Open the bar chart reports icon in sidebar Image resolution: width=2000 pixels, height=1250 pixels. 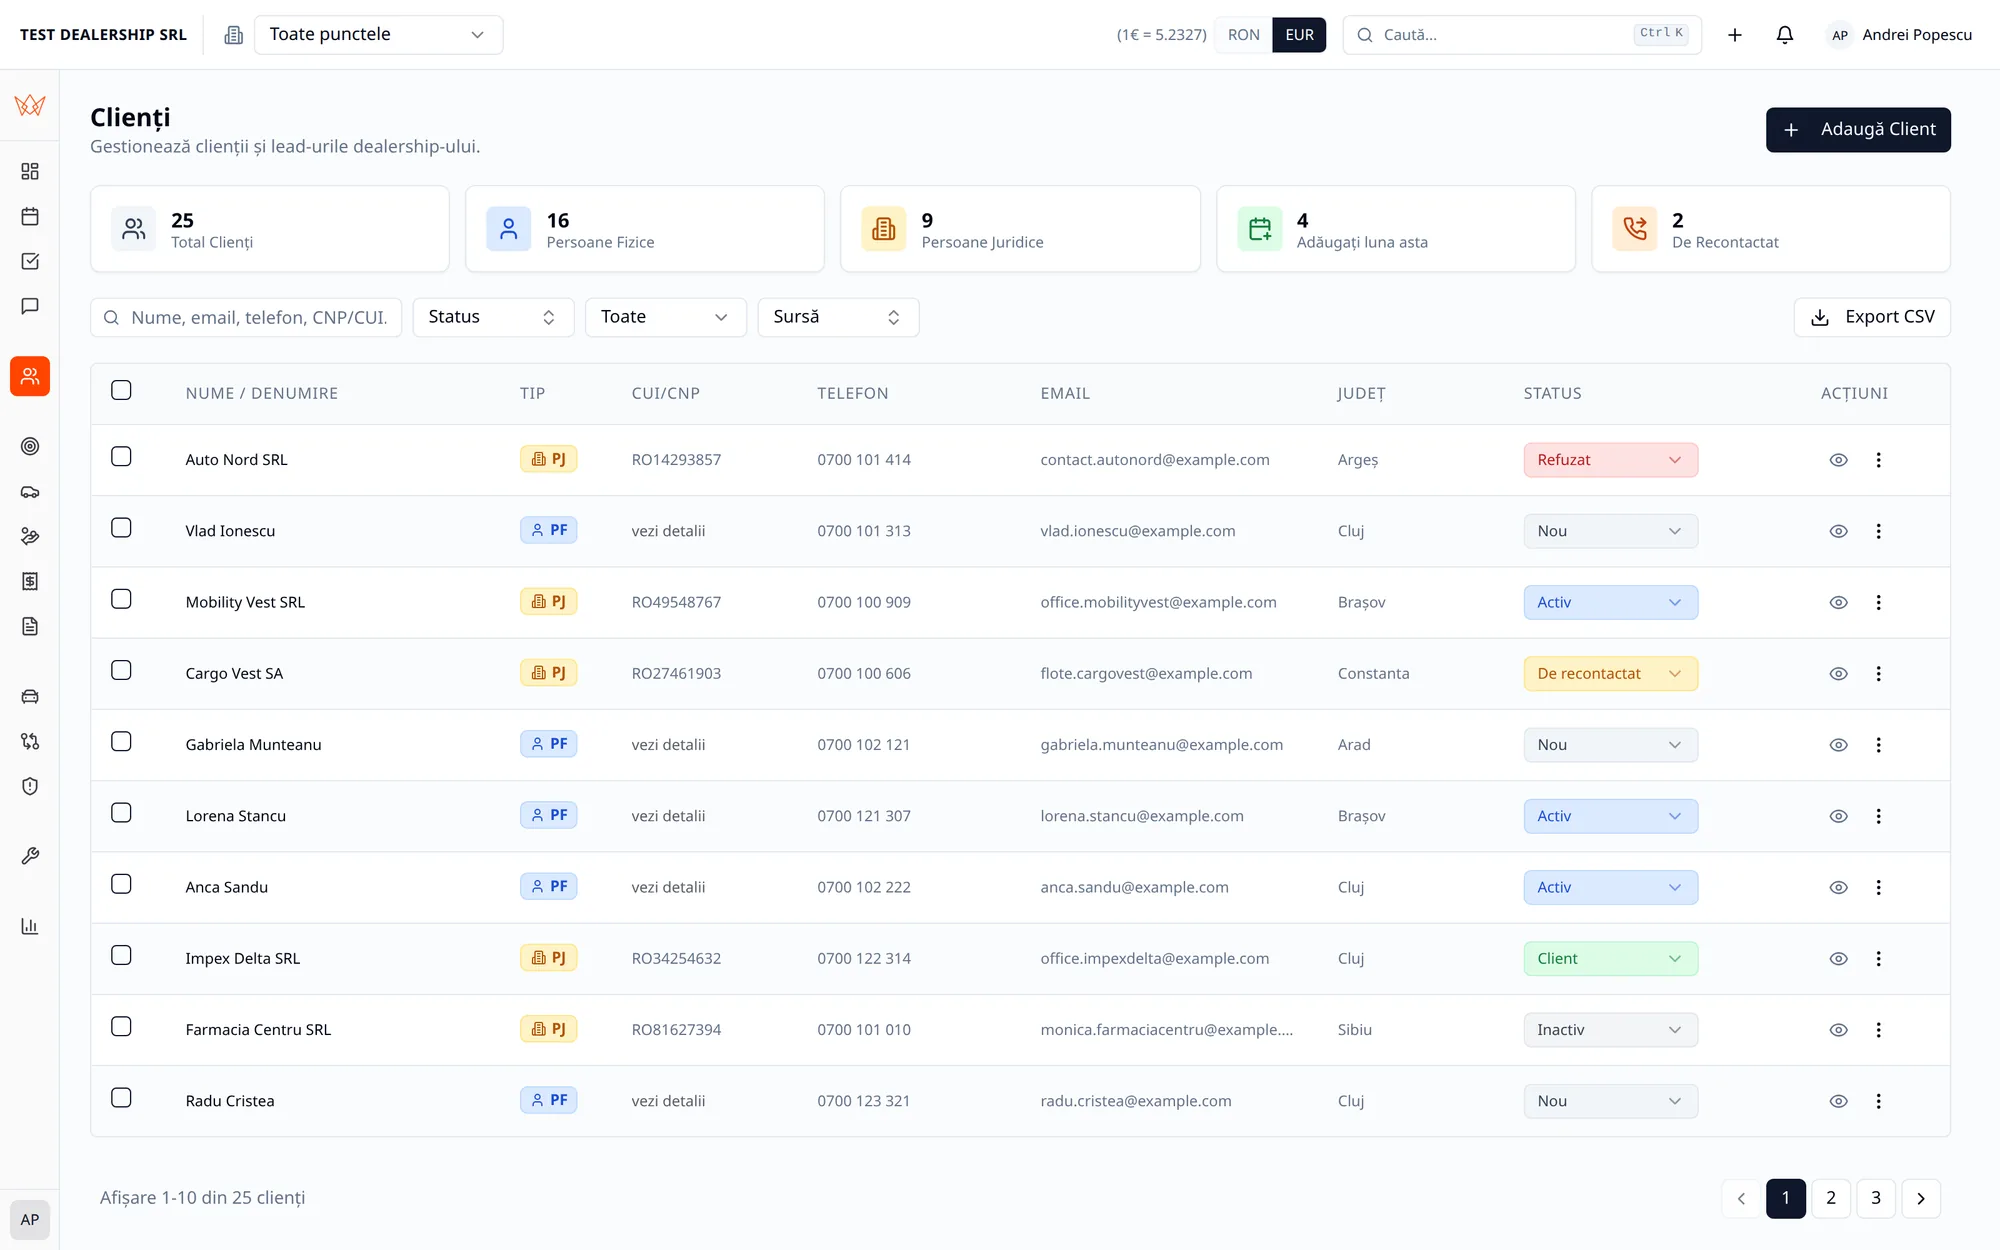coord(30,926)
